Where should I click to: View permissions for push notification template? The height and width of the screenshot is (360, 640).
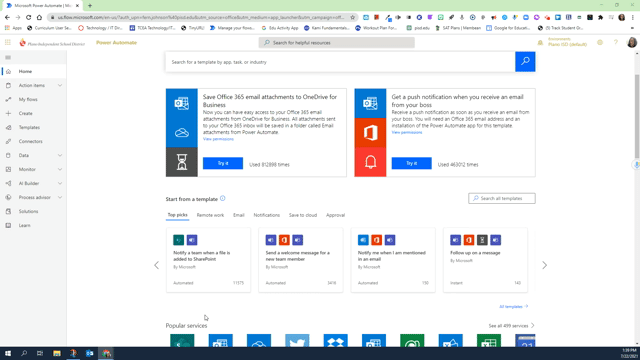coord(407,133)
